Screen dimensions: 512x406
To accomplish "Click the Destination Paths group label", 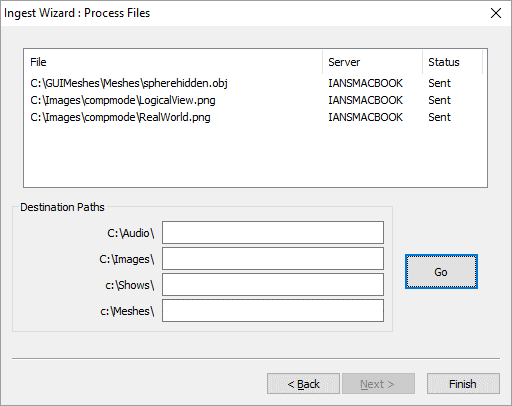I will coord(62,207).
